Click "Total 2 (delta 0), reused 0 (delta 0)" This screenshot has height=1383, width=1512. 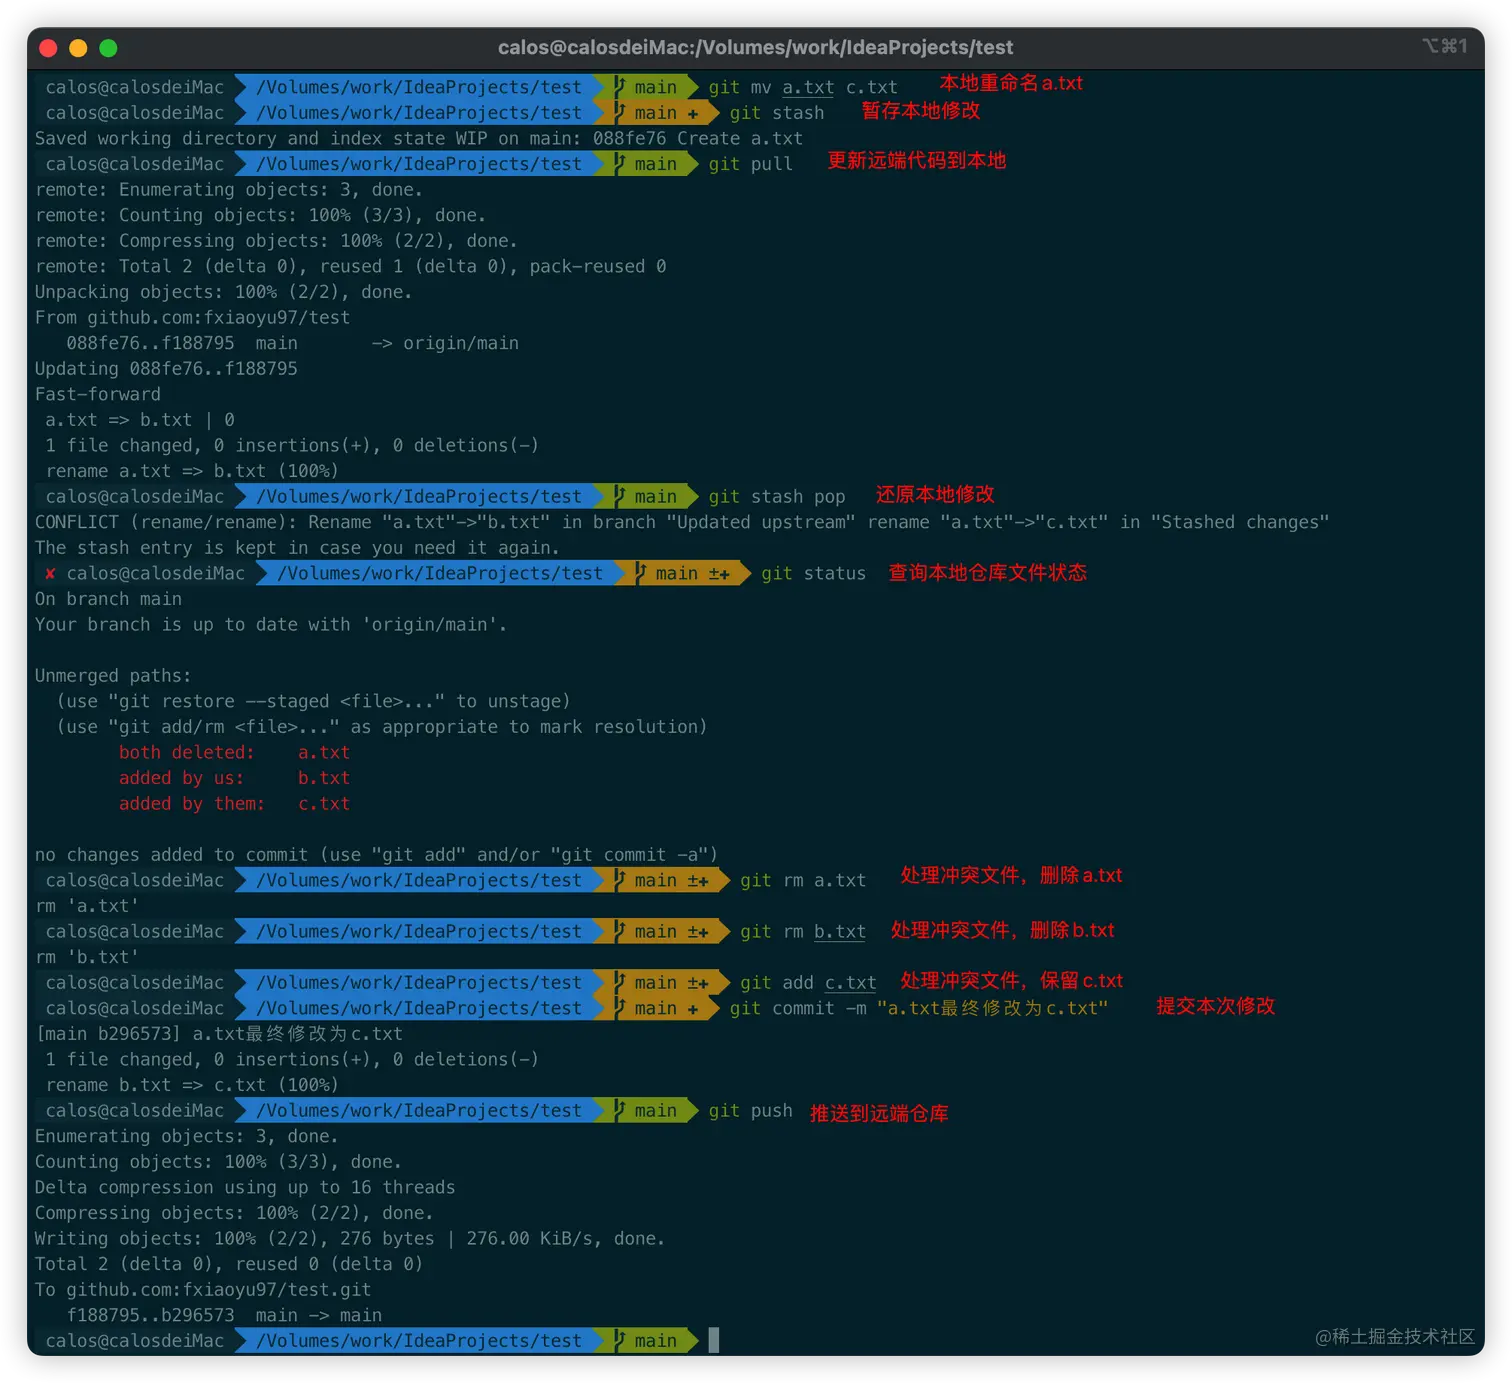click(229, 1264)
